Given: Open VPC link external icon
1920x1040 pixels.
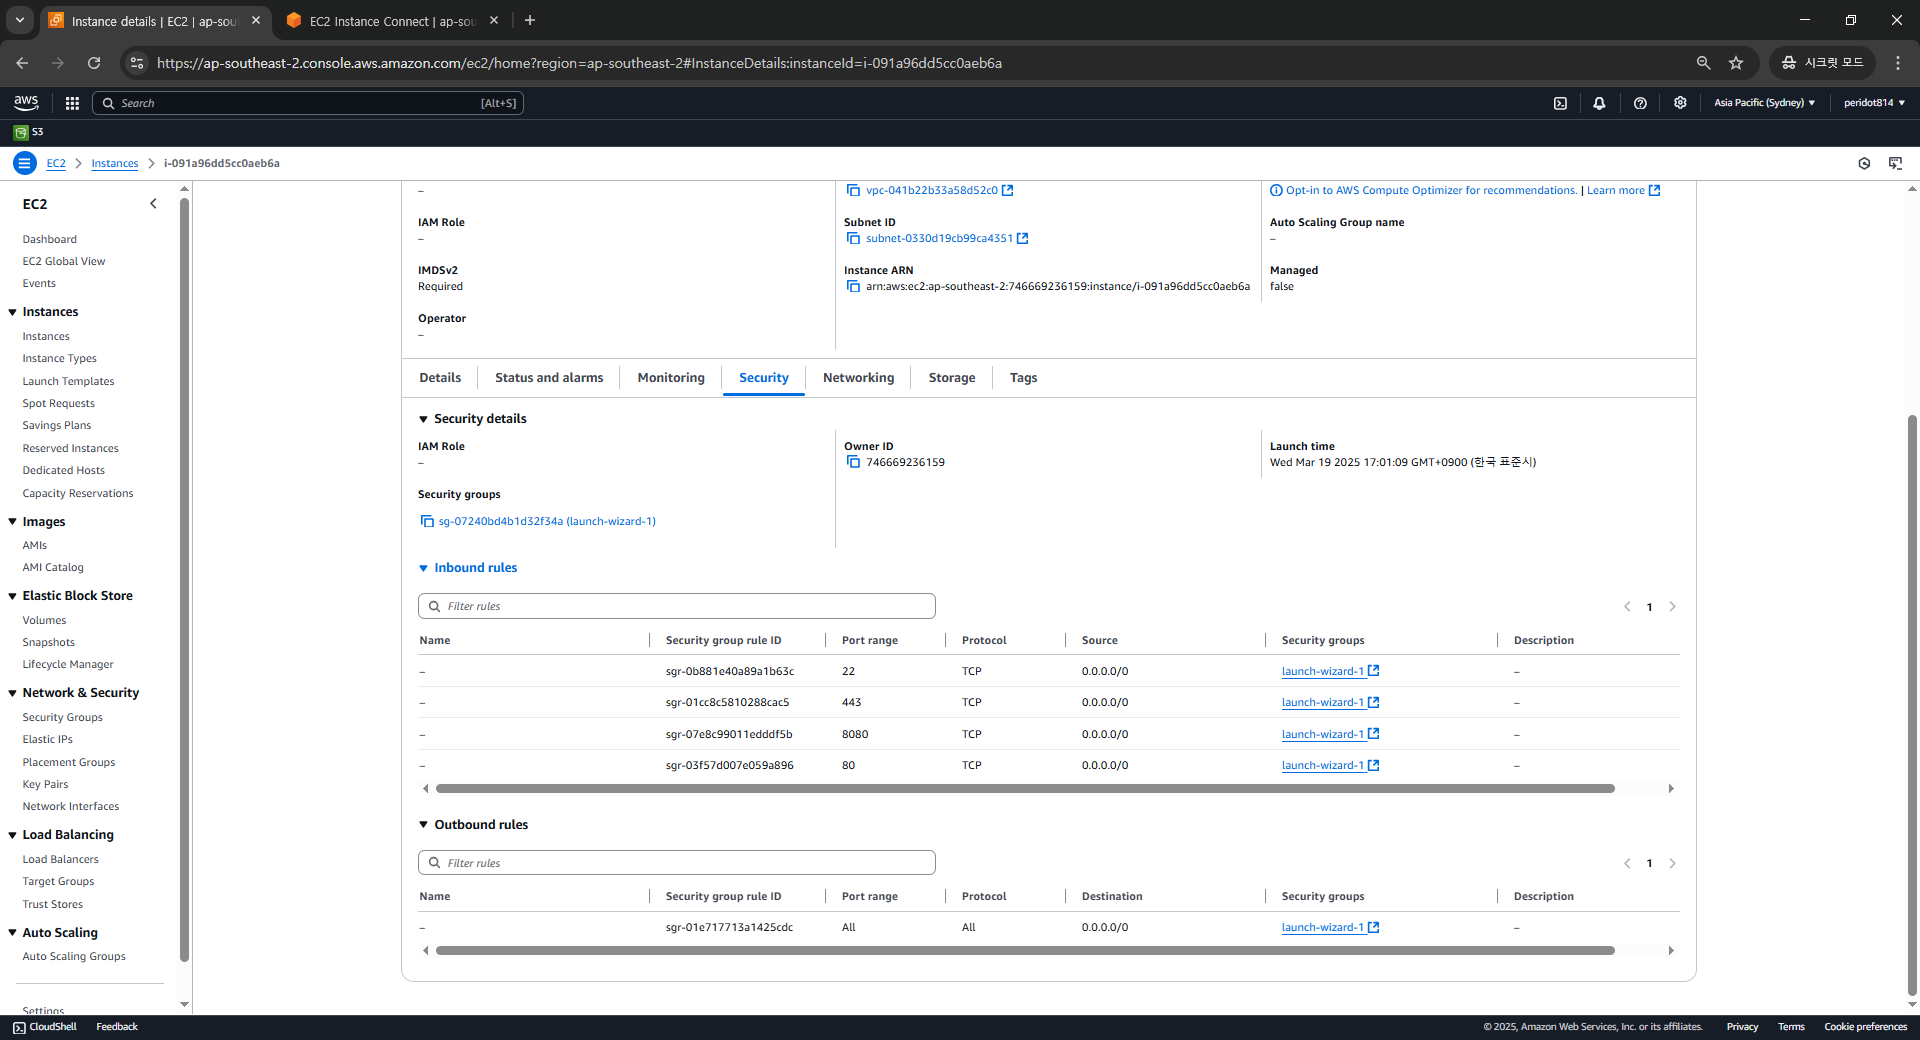Looking at the screenshot, I should [x=1008, y=190].
